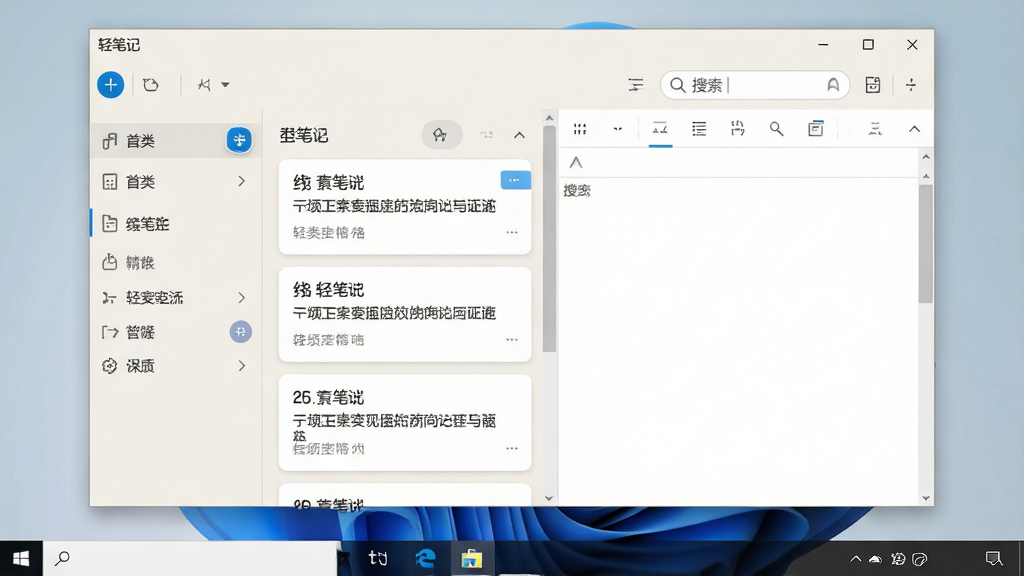Click the editor scrollbar top up arrow
Screen dimensions: 1024x576
[x=925, y=157]
